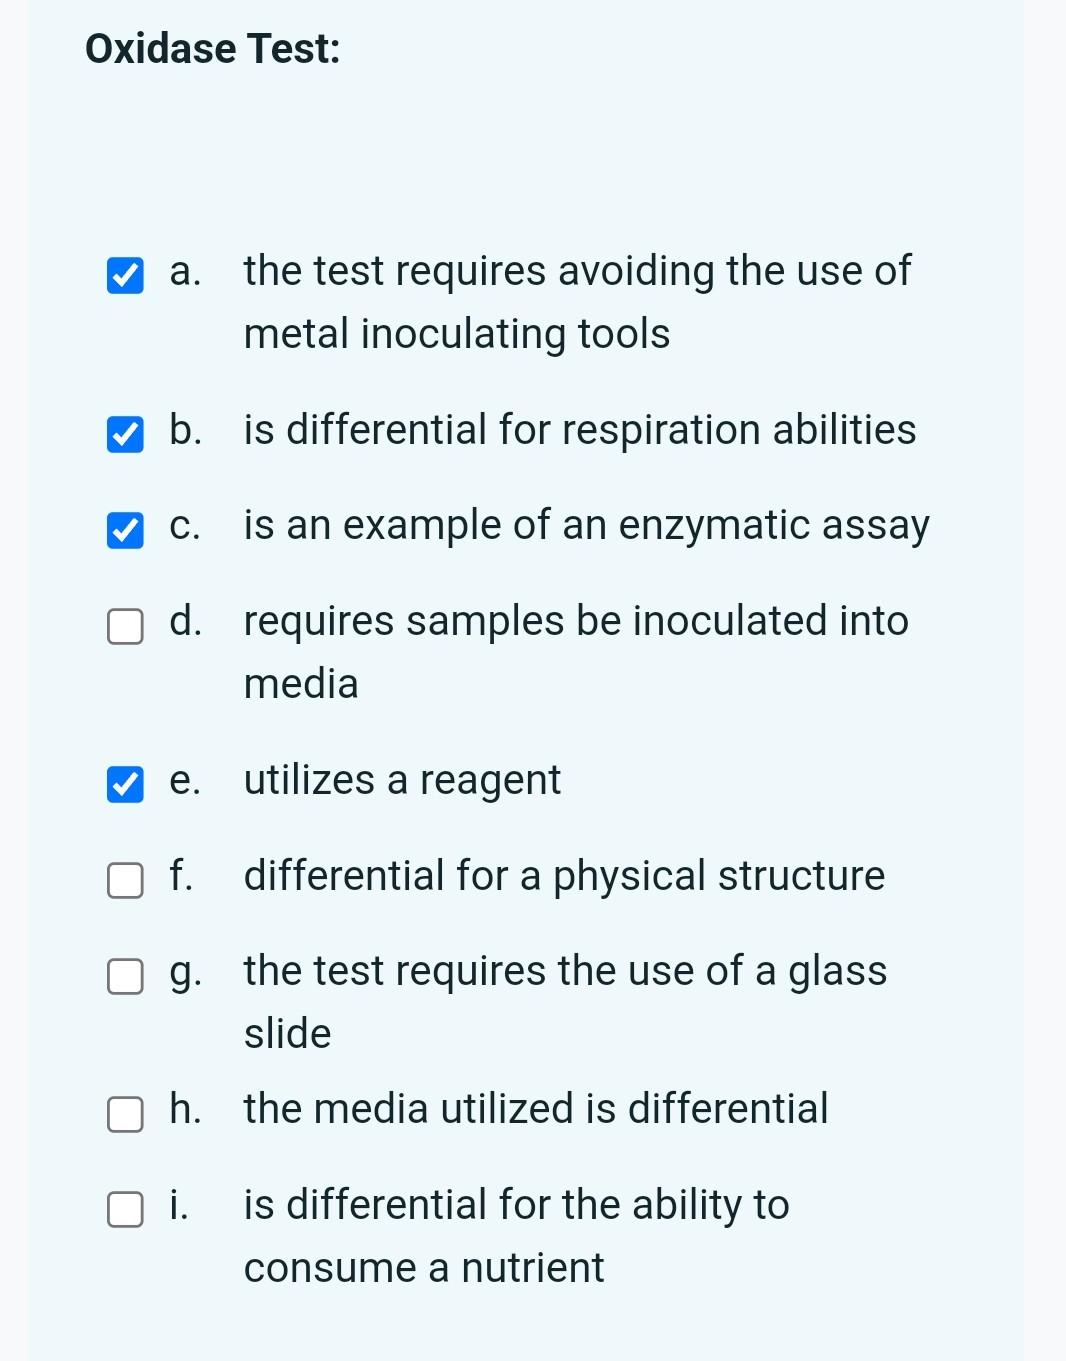
Task: Check option h media is differential
Action: [x=125, y=1113]
